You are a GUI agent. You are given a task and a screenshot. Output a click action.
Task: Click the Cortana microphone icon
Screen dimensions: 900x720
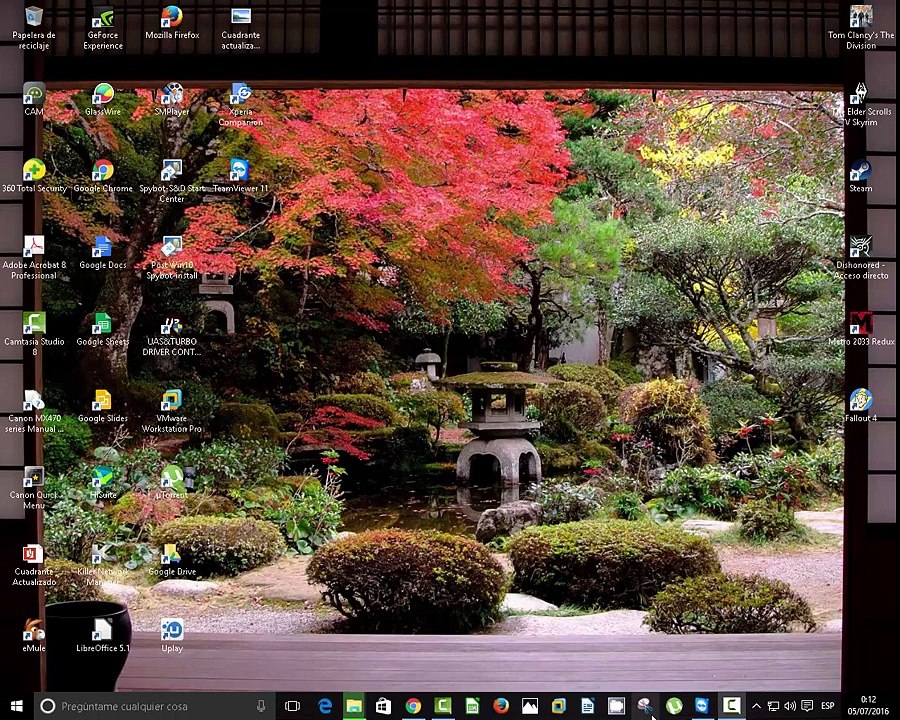click(x=261, y=706)
